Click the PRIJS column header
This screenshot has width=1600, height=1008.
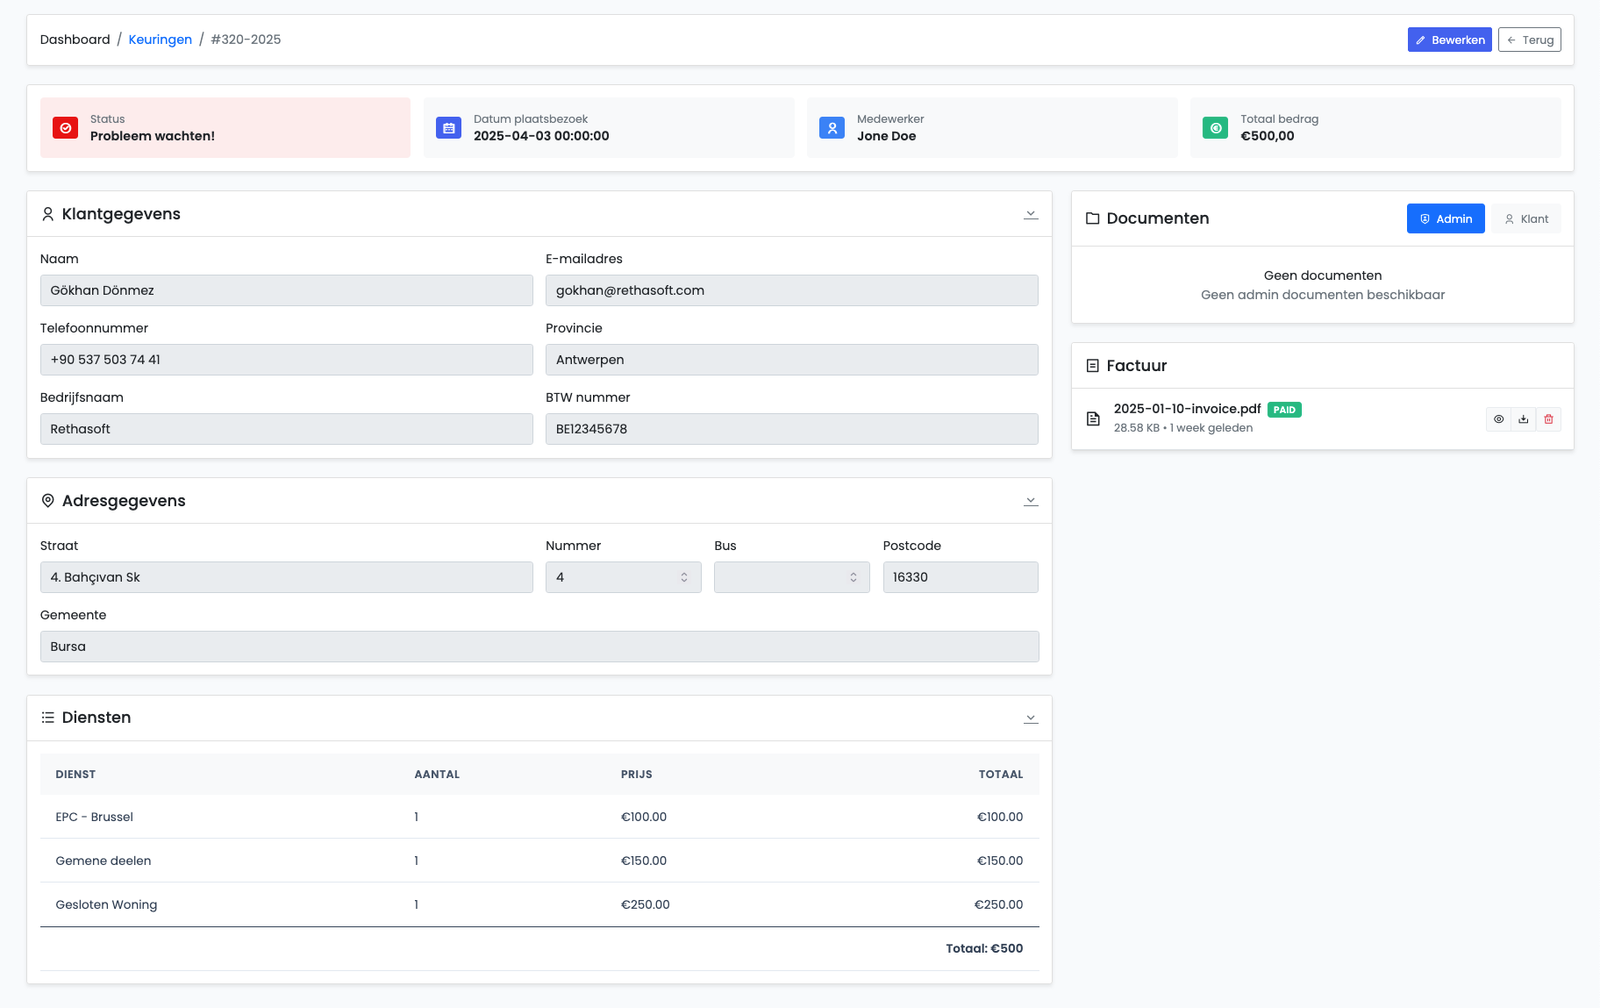(x=636, y=775)
